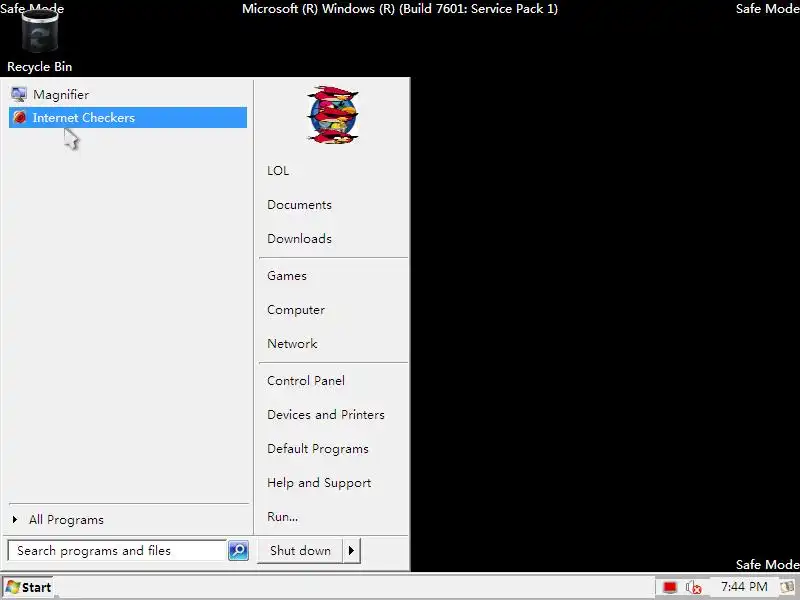Click the rightmost notification tray icon
This screenshot has width=800, height=600.
[x=788, y=587]
